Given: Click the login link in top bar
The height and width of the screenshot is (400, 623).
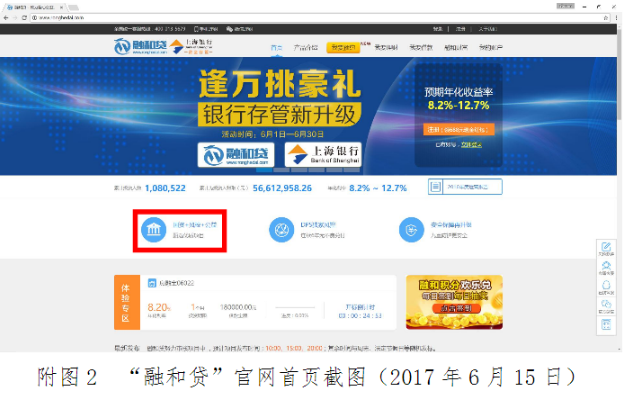Looking at the screenshot, I should (x=437, y=29).
